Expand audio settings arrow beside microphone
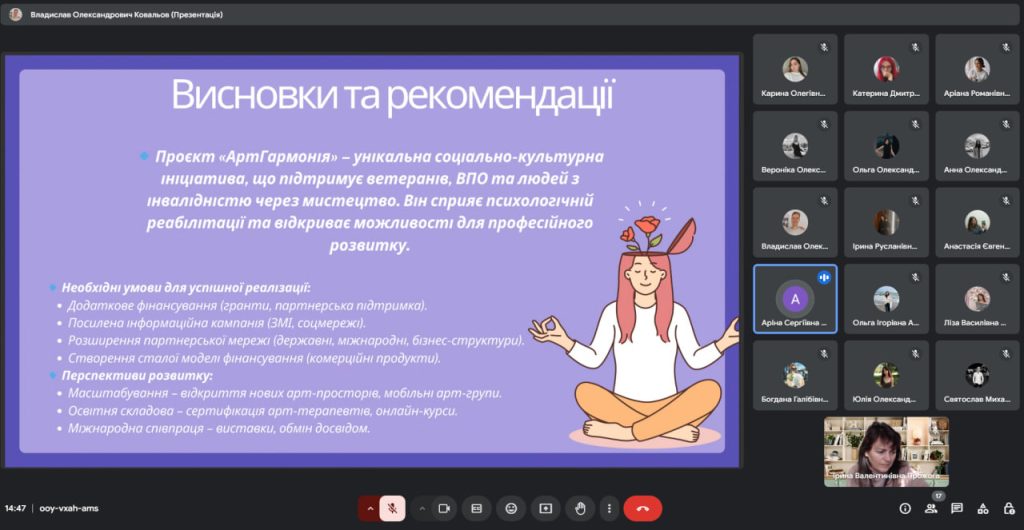This screenshot has height=530, width=1024. [370, 508]
